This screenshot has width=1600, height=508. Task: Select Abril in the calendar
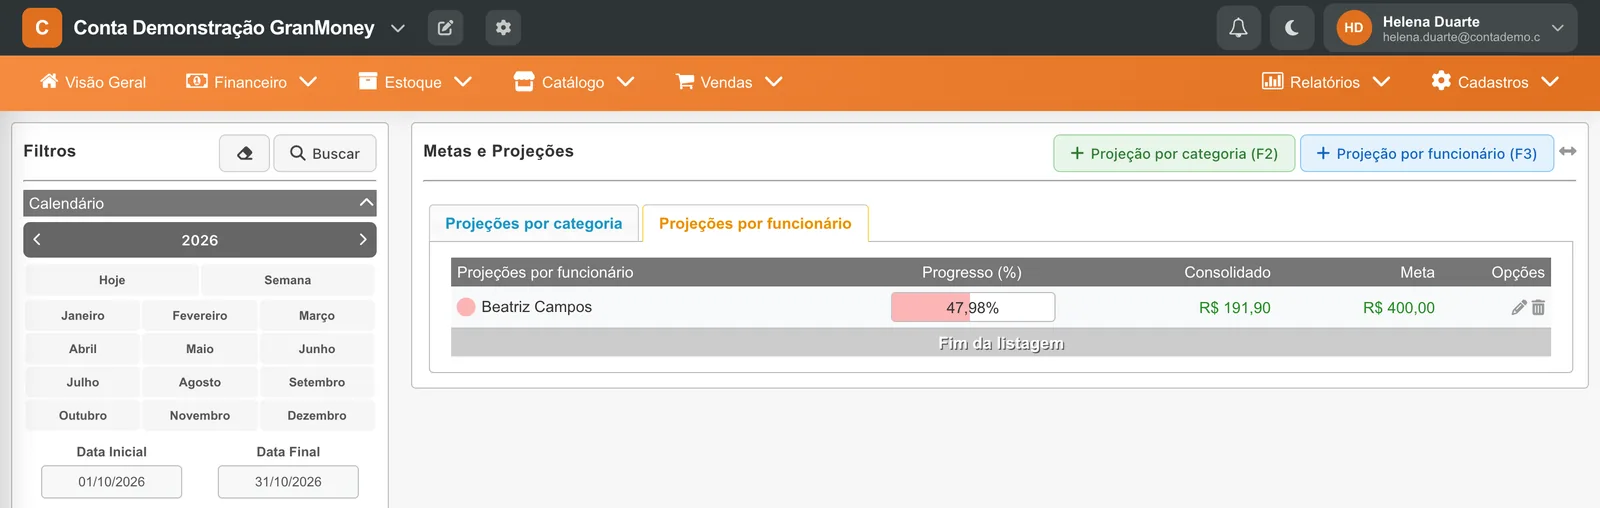(83, 349)
